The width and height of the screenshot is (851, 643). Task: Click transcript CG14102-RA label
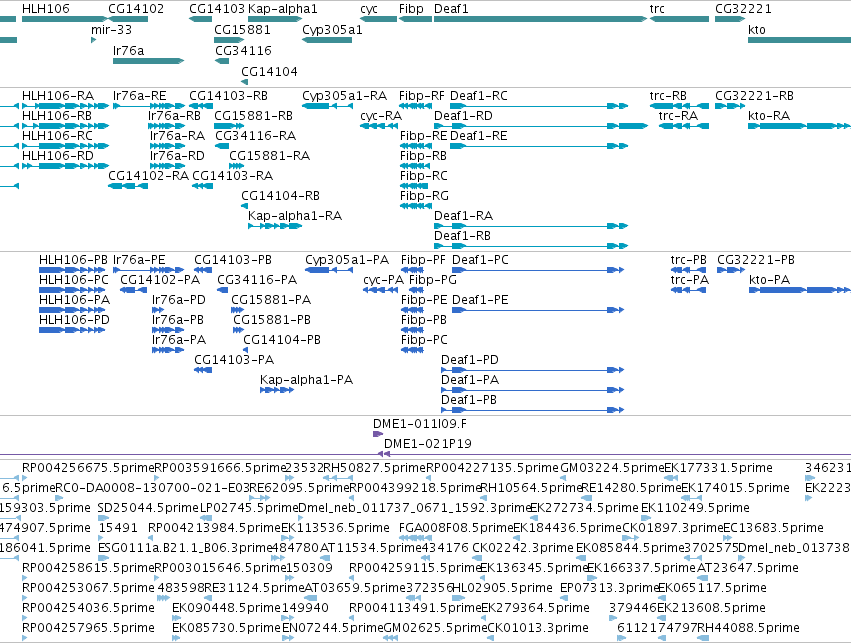click(x=149, y=176)
